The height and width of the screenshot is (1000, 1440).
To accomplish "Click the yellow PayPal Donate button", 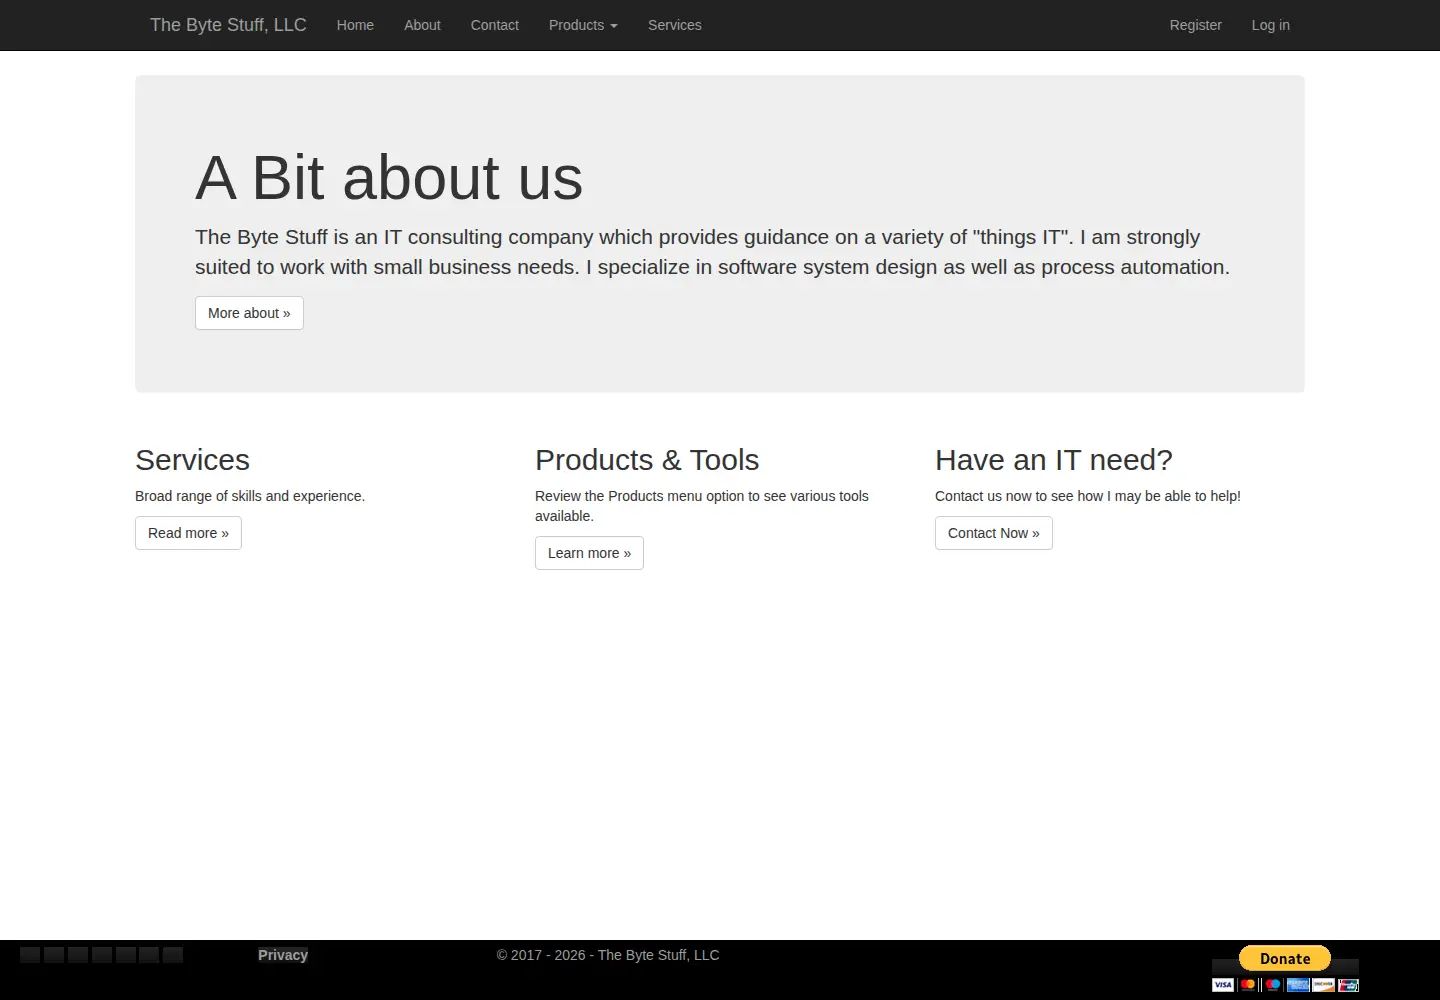I will pyautogui.click(x=1285, y=958).
